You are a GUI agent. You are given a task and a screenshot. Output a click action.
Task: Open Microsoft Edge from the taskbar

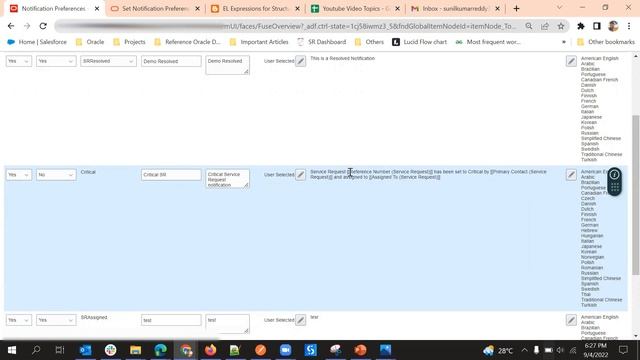point(160,350)
